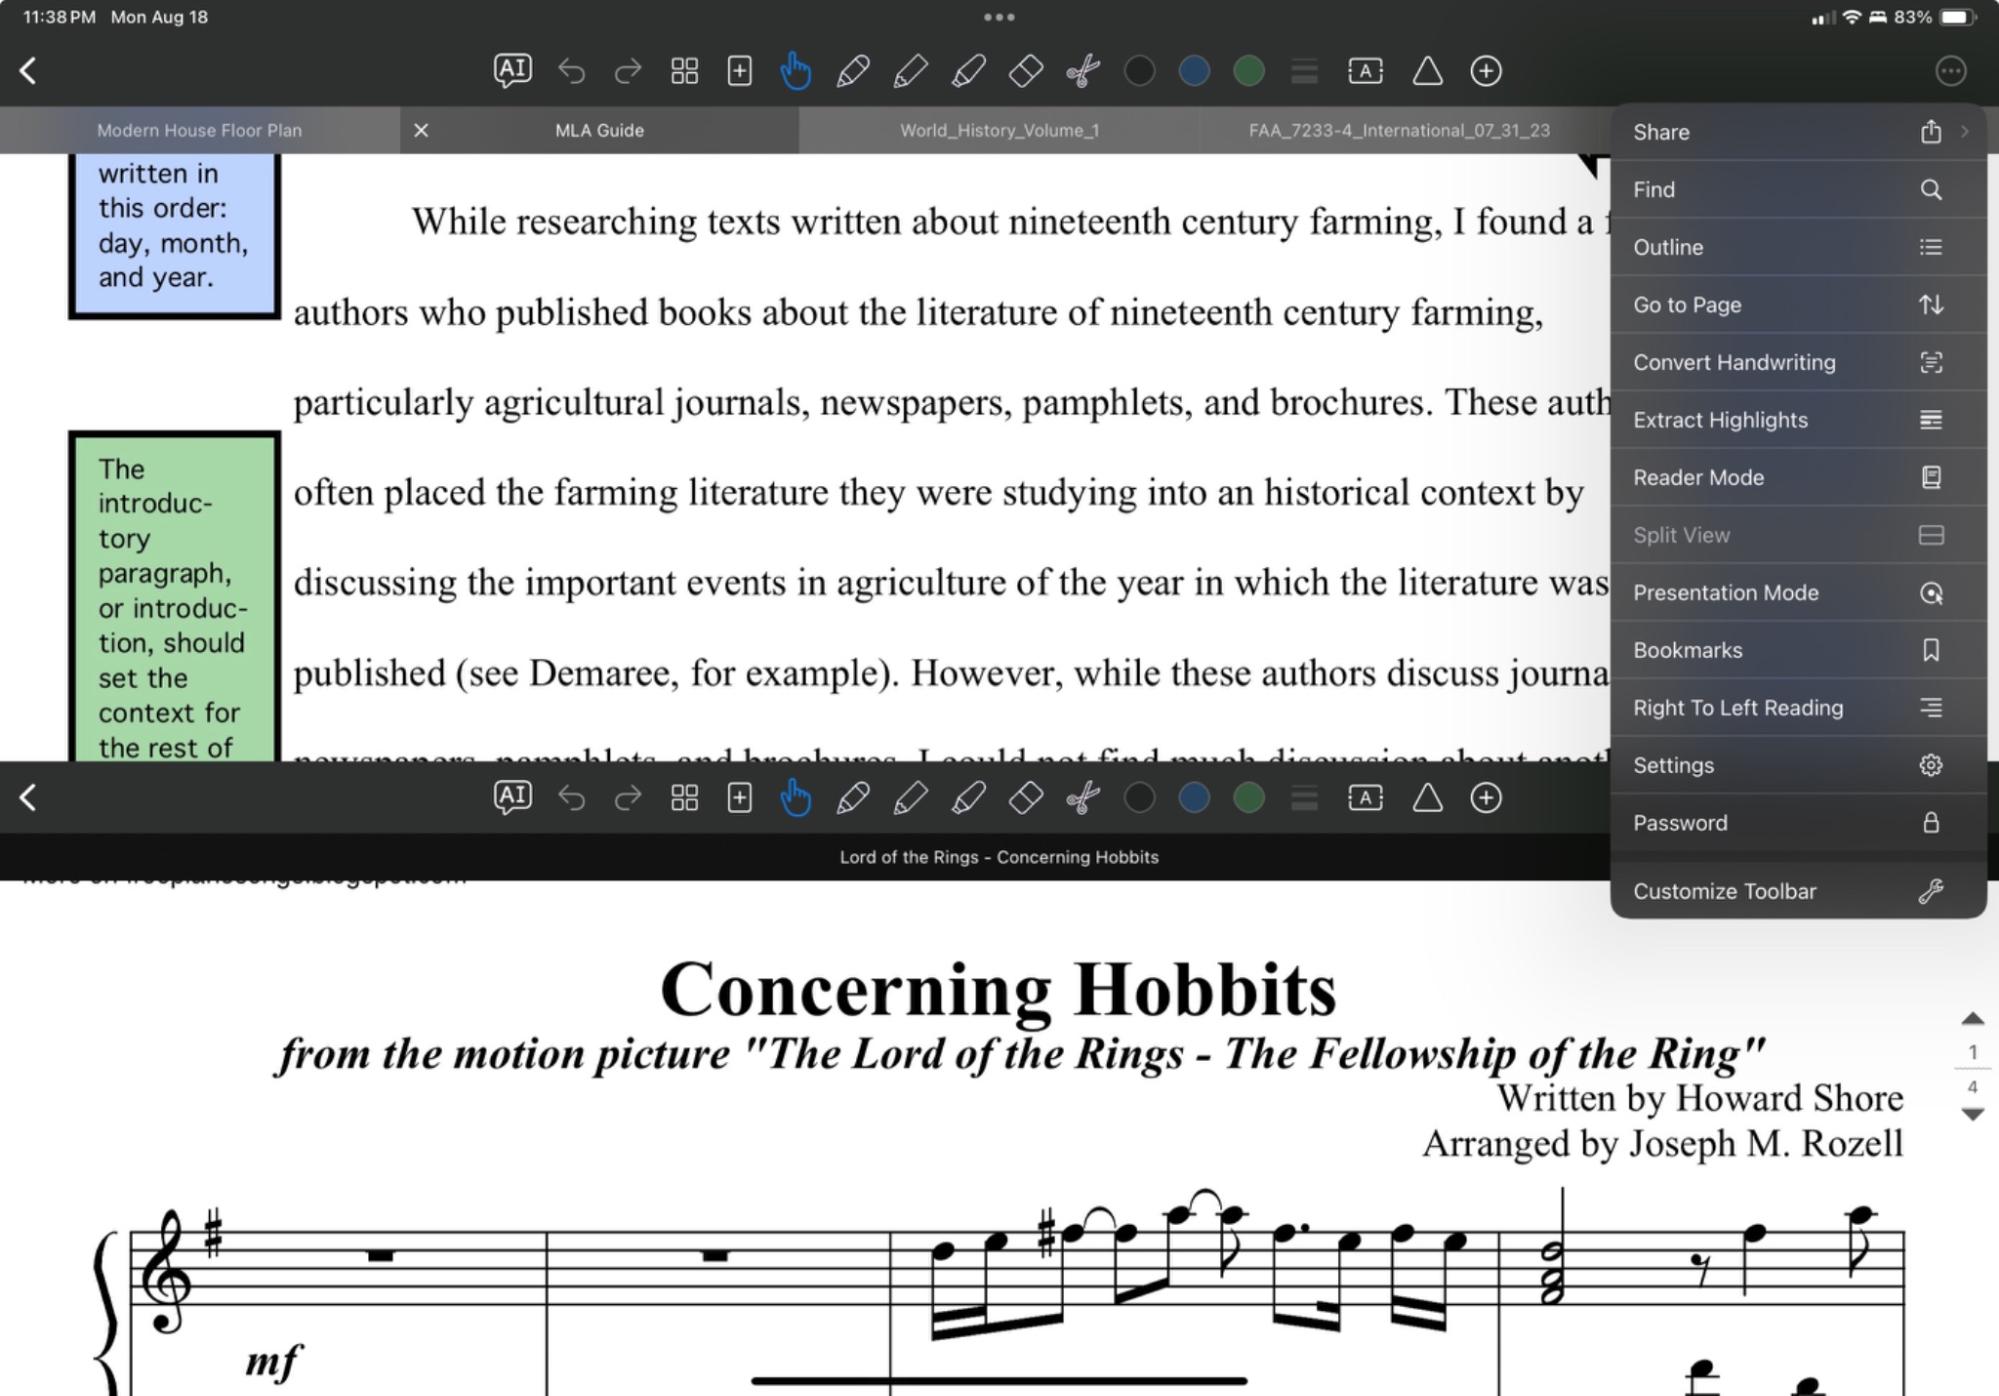Undo in the bottom toolbar
The width and height of the screenshot is (1999, 1396).
[571, 798]
